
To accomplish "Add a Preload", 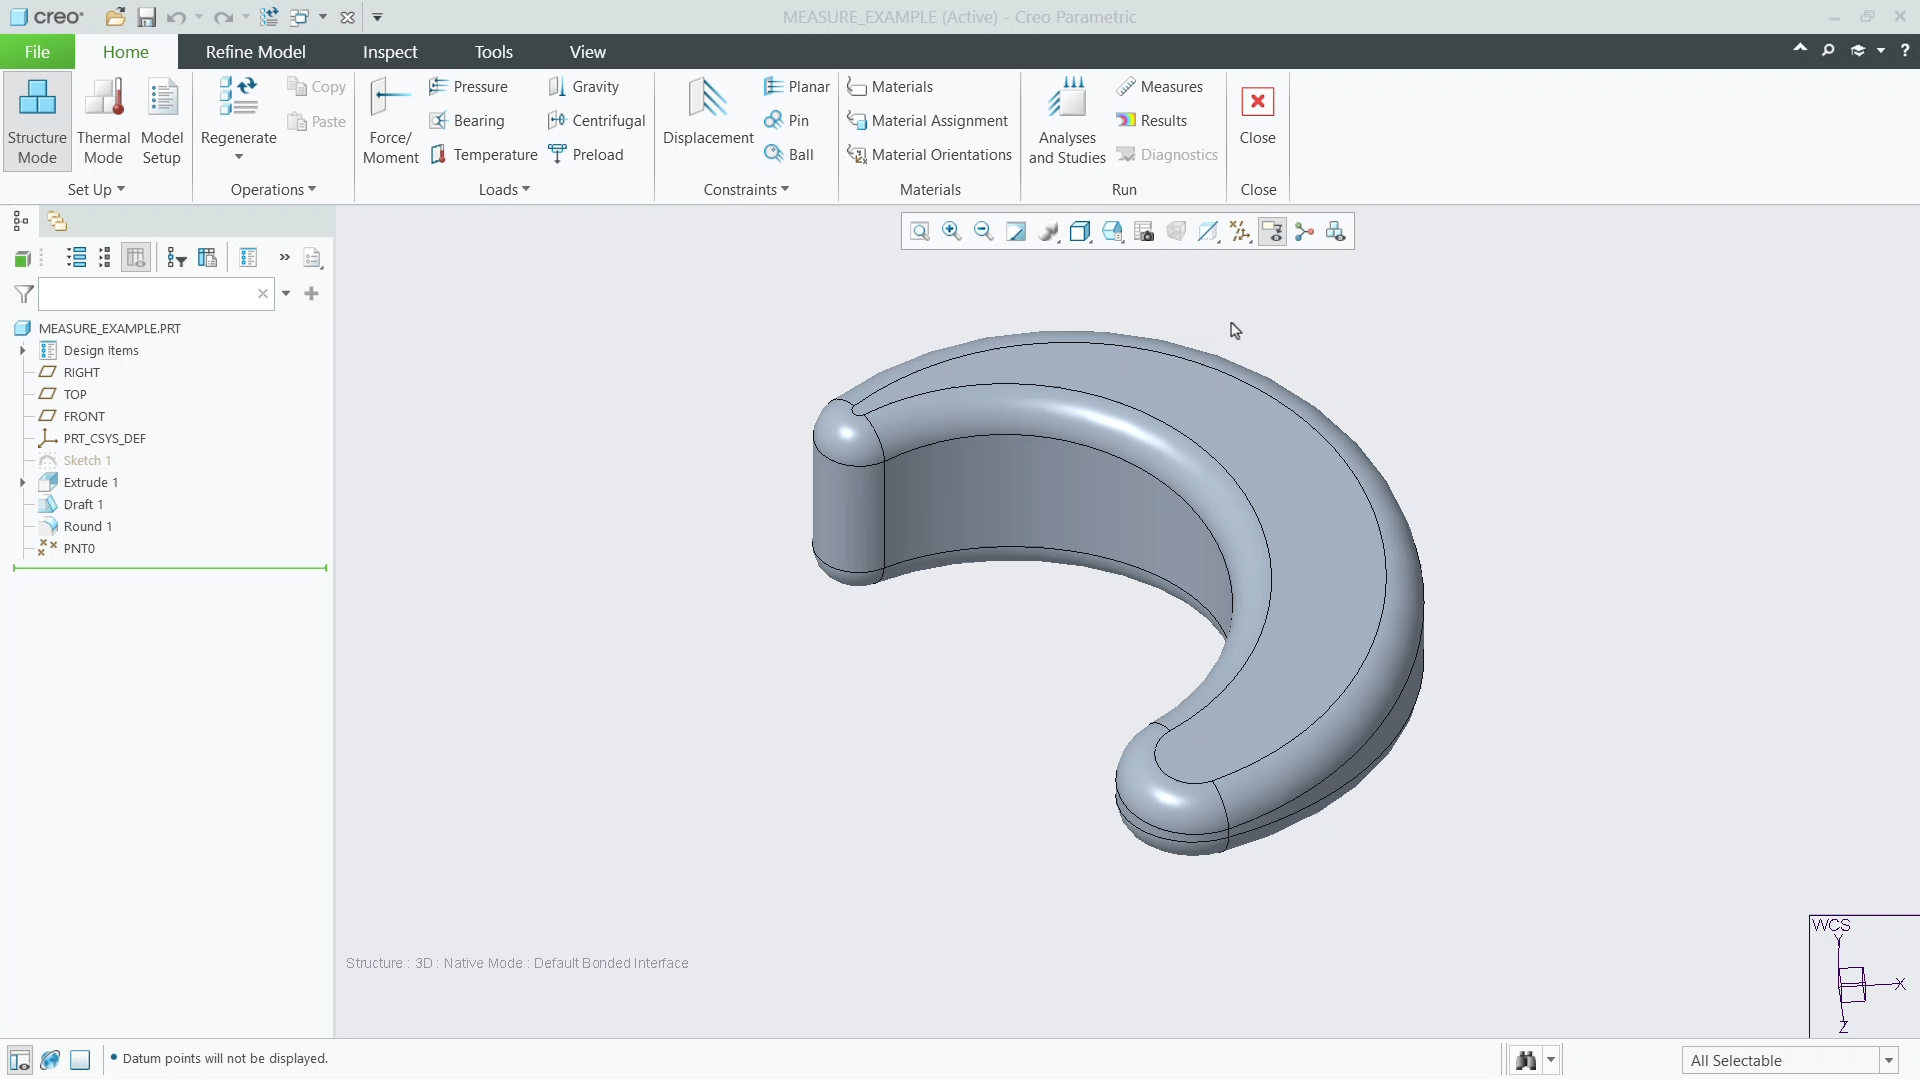I will 585,155.
